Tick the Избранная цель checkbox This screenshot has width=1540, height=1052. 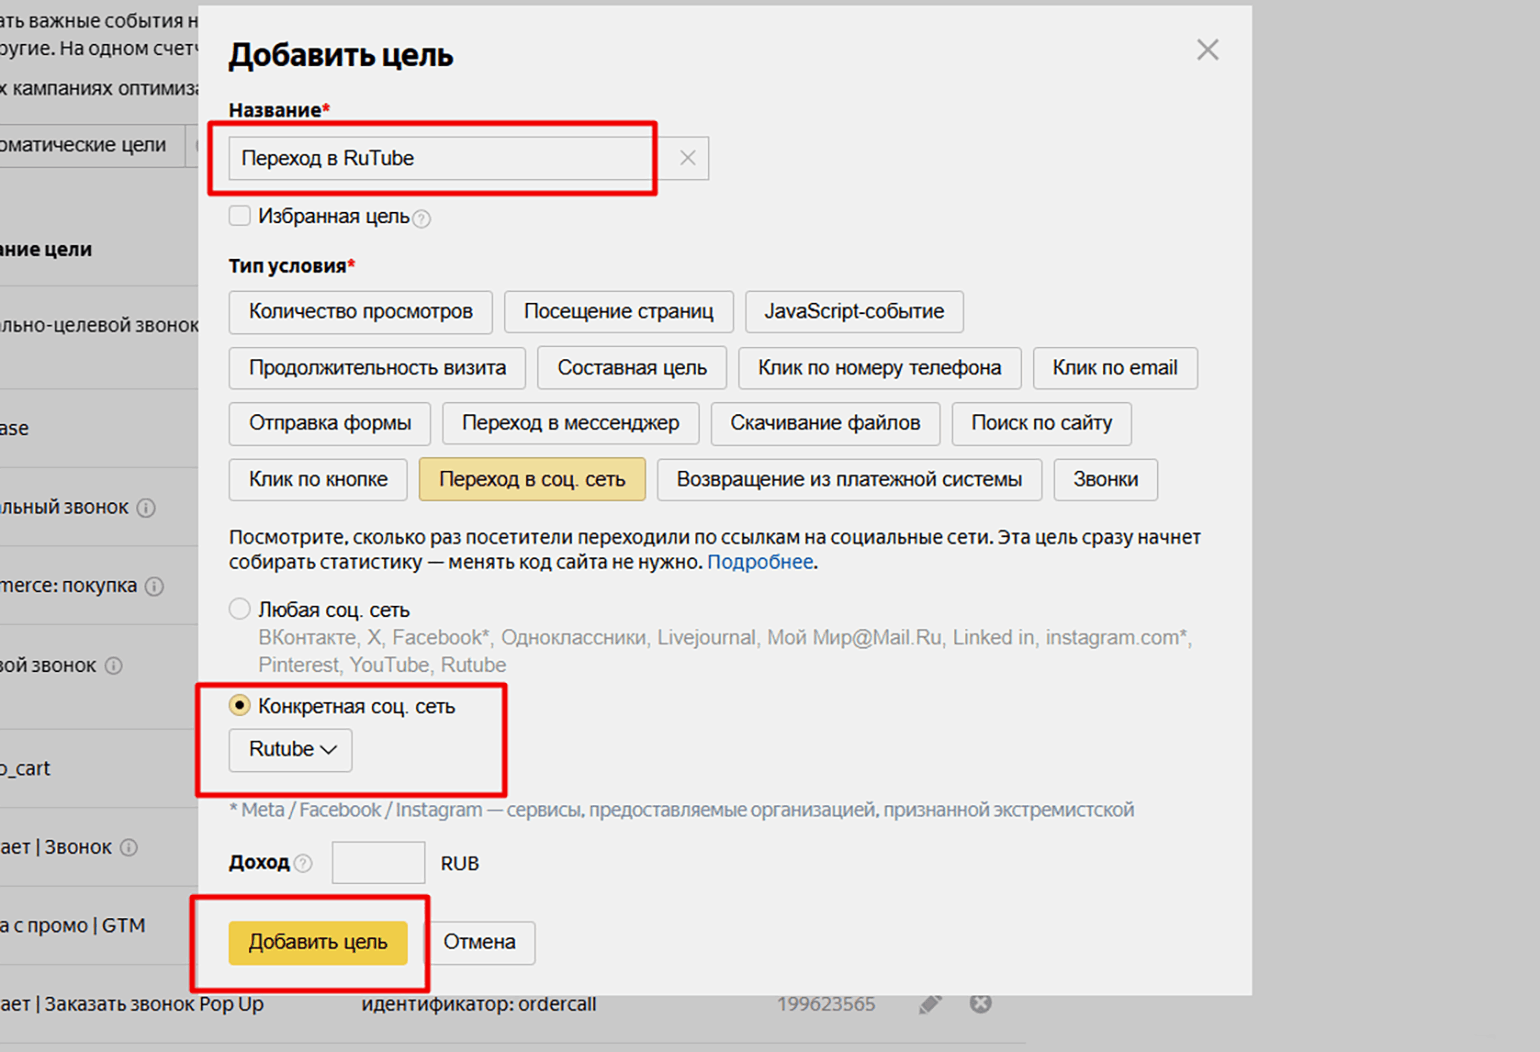[x=240, y=216]
